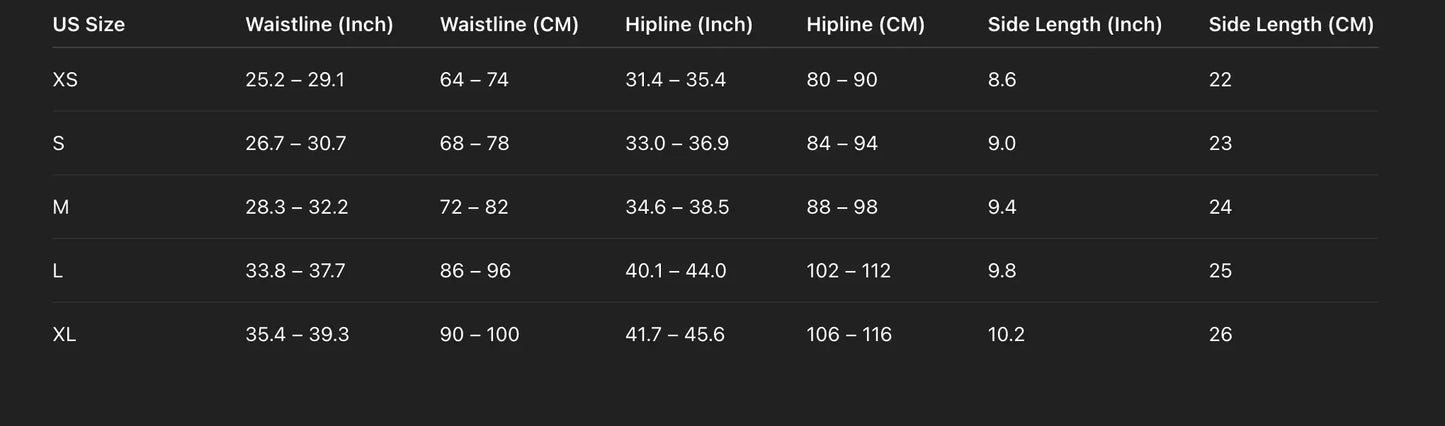Click the Side Length (Inch) header
The width and height of the screenshot is (1445, 426).
(x=1075, y=24)
